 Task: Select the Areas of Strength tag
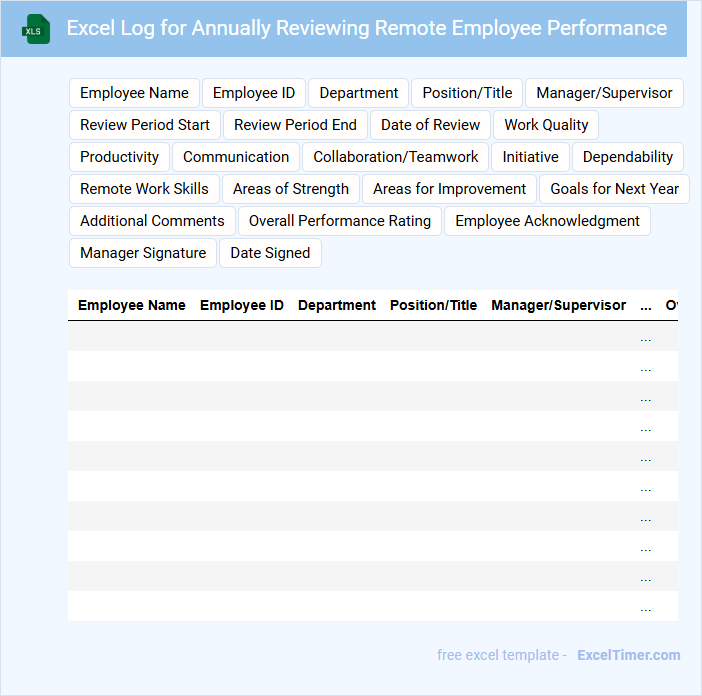pyautogui.click(x=291, y=189)
